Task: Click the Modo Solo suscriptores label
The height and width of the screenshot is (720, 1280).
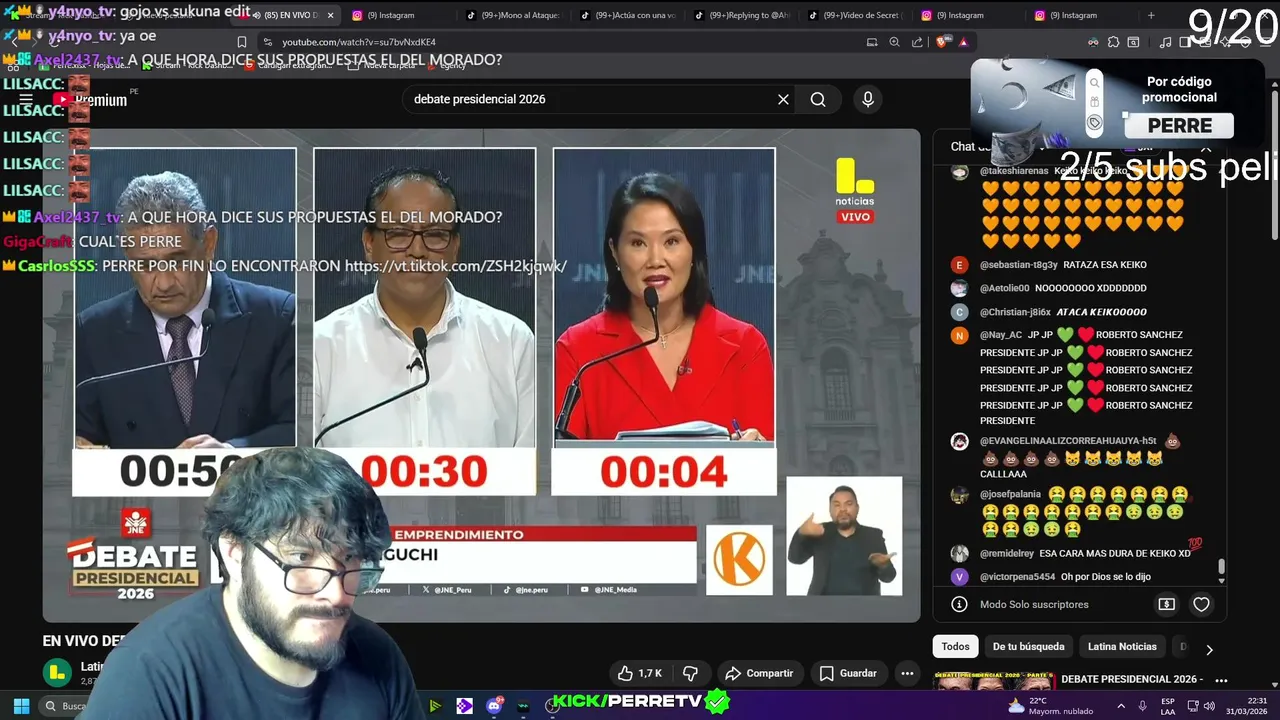Action: pyautogui.click(x=1032, y=605)
